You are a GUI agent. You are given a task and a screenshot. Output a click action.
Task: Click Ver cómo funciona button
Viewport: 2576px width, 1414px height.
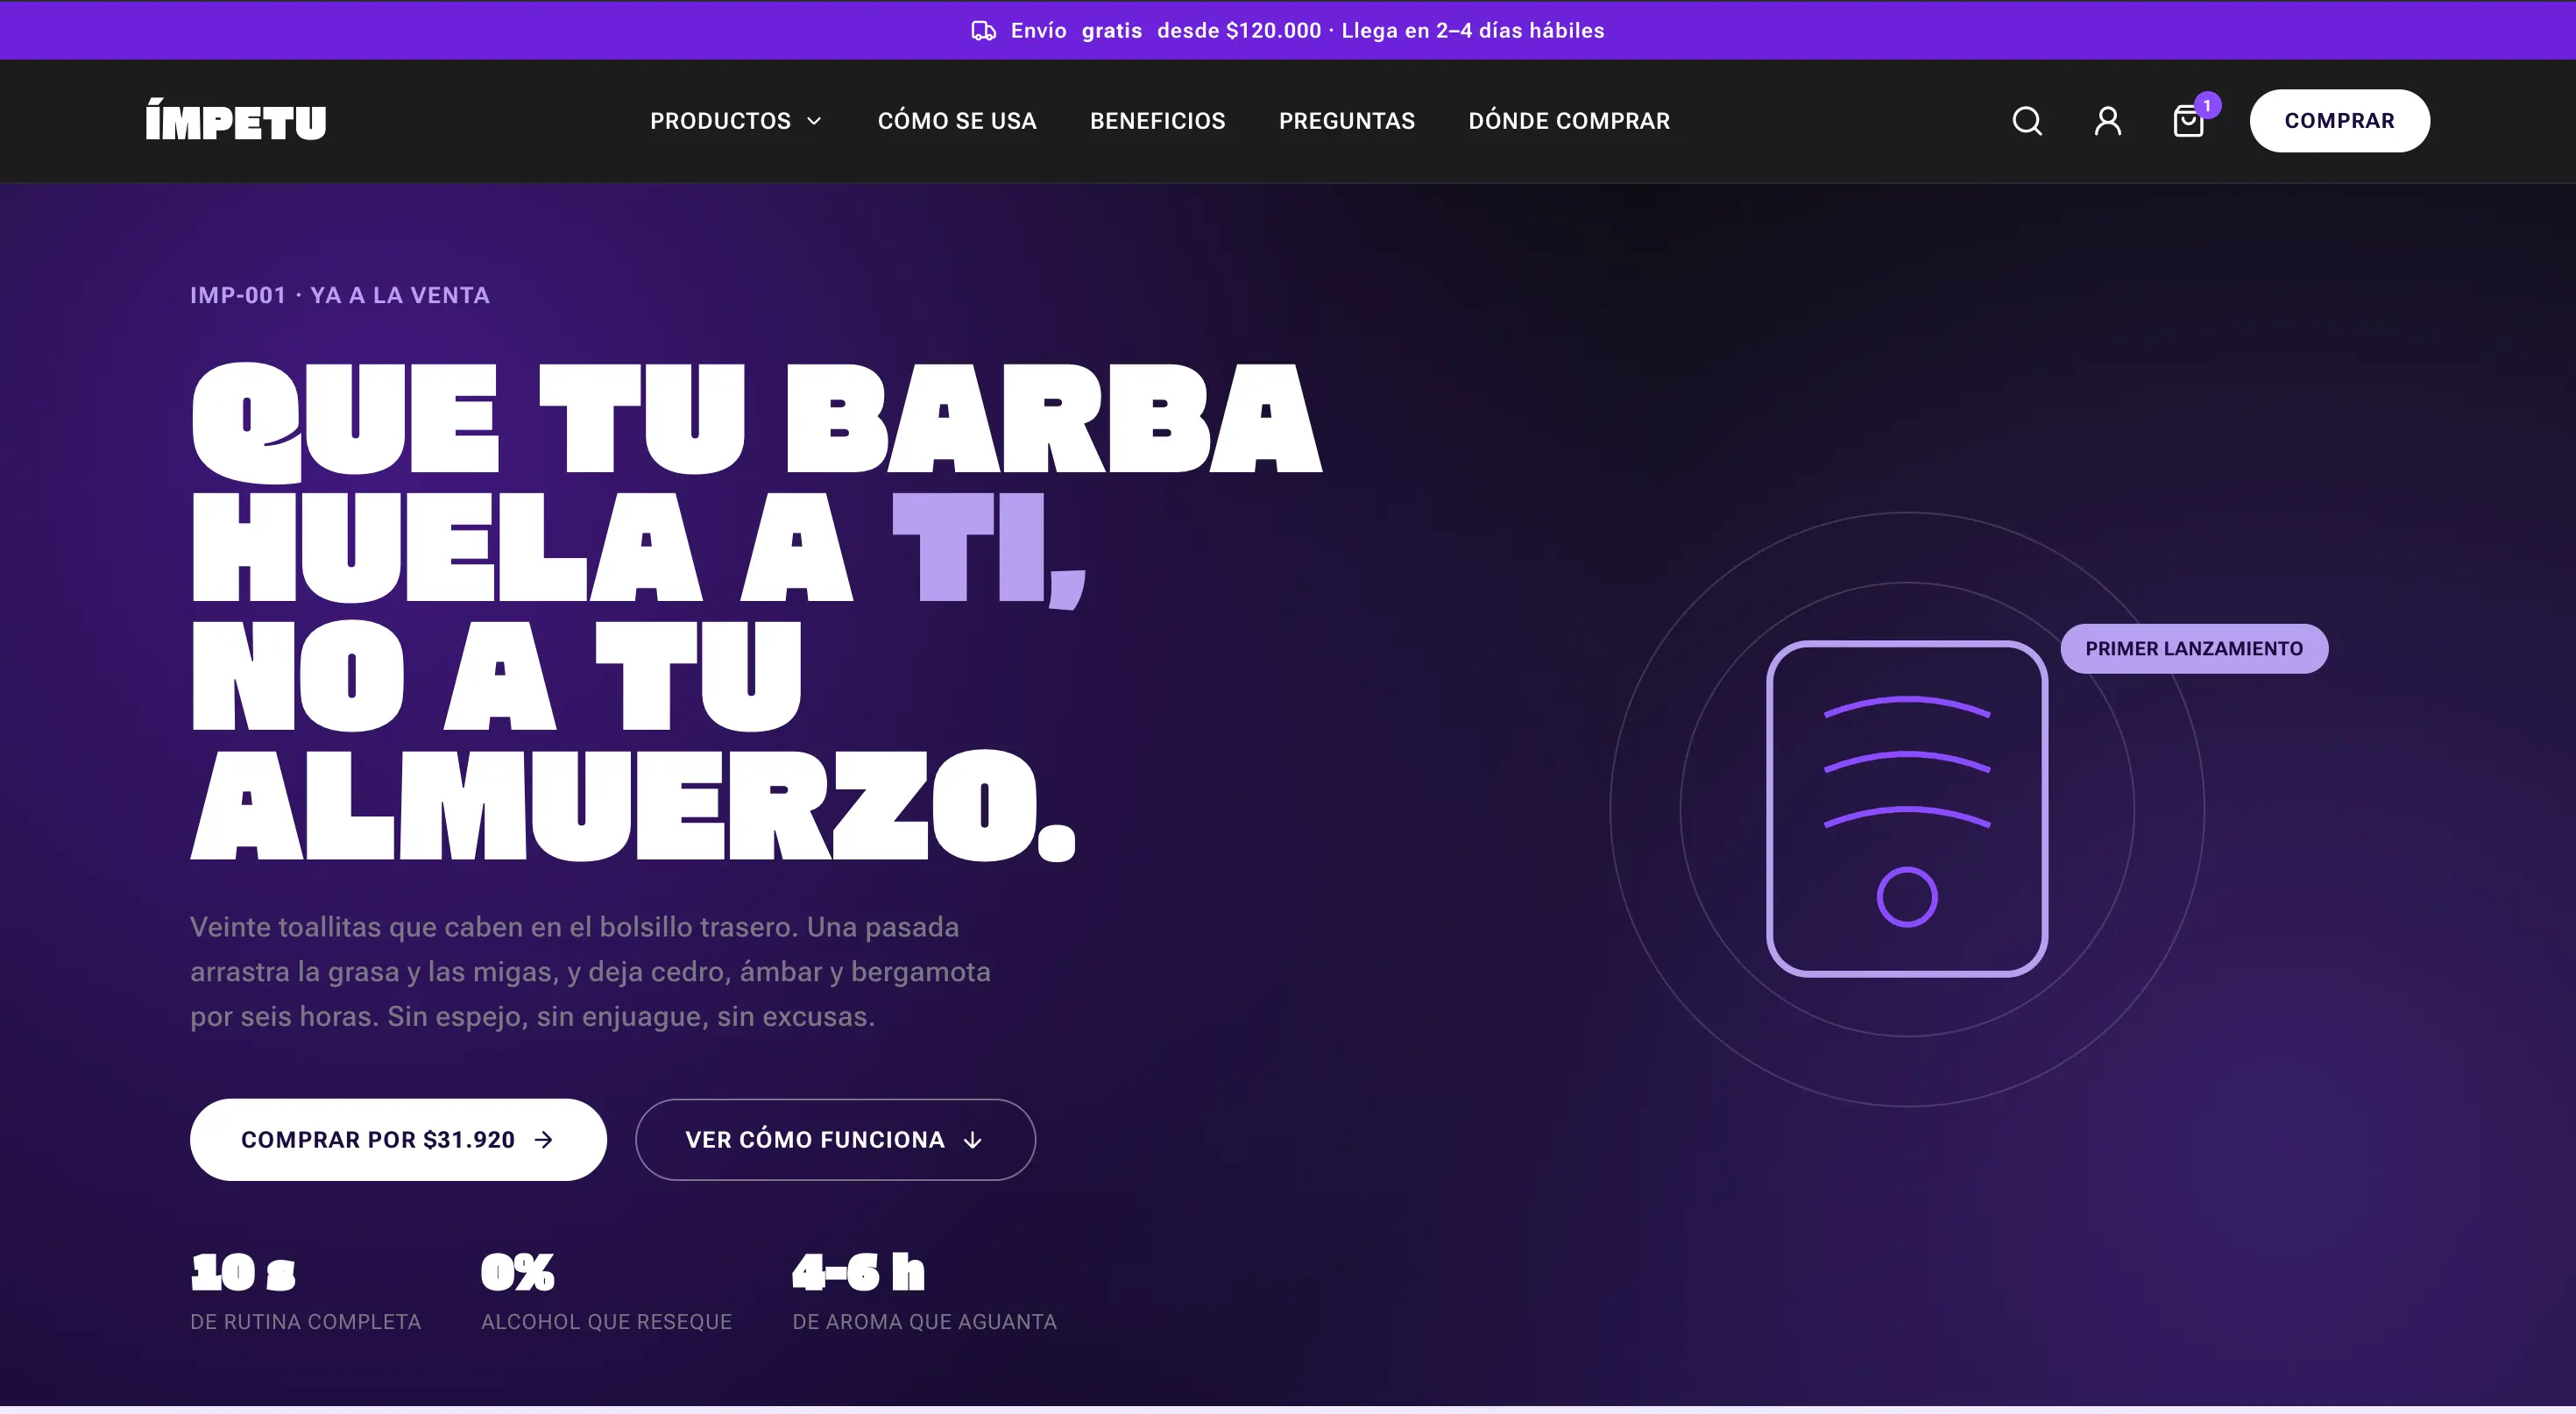[835, 1140]
